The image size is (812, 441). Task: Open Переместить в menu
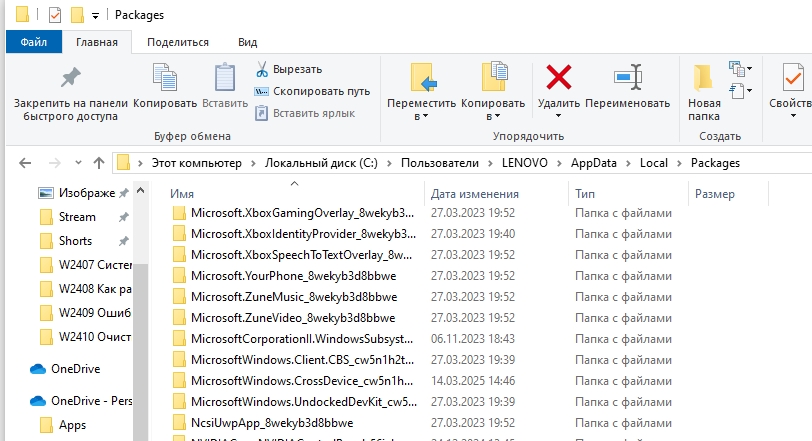click(422, 92)
